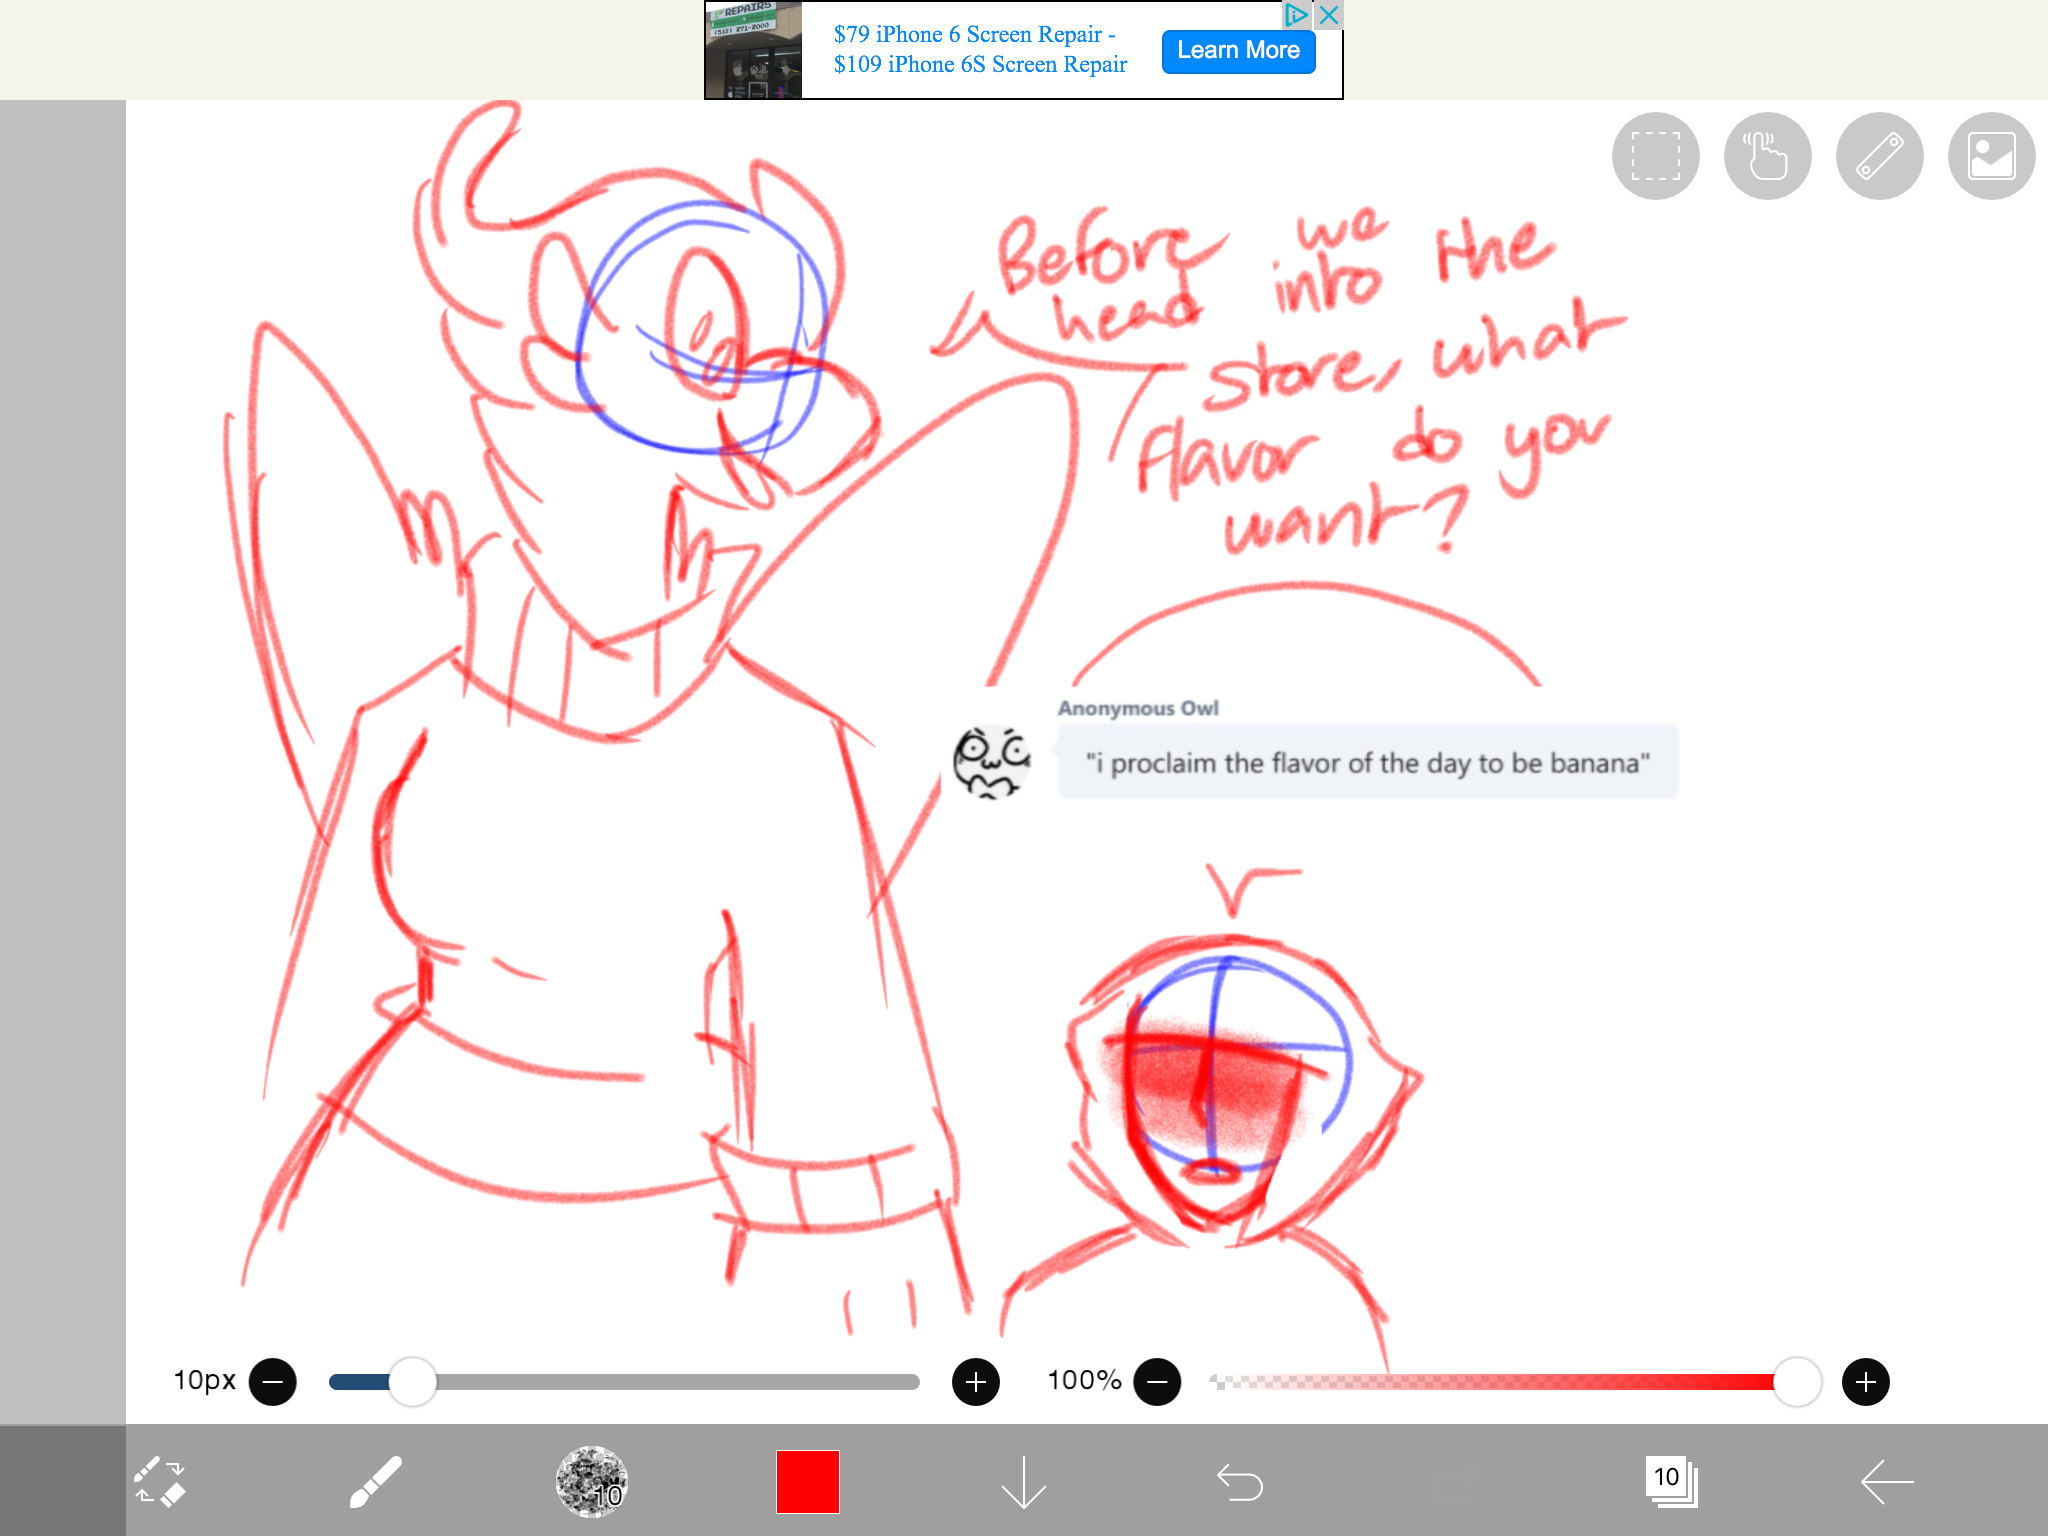Increase brush size with plus button
Viewport: 2048px width, 1536px height.
click(x=976, y=1382)
